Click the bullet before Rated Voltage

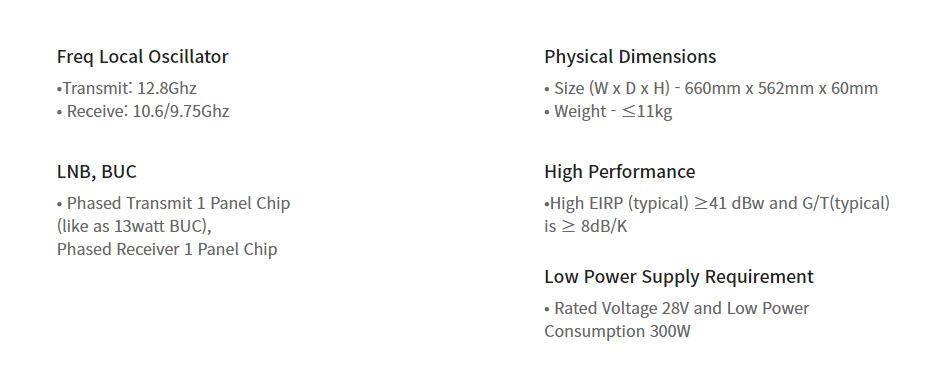[x=547, y=309]
